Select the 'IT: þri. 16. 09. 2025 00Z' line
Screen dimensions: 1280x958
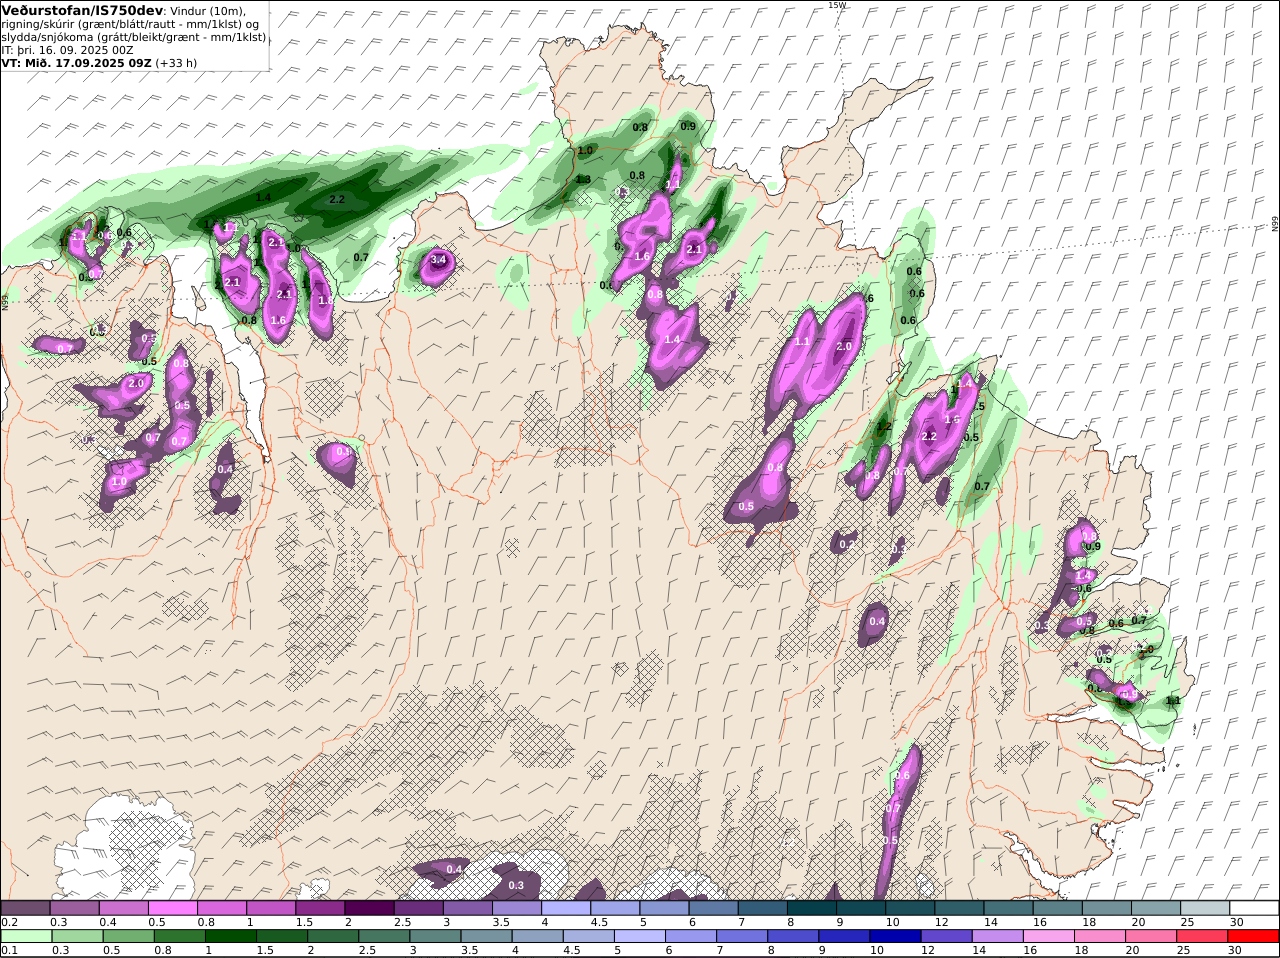pos(68,49)
